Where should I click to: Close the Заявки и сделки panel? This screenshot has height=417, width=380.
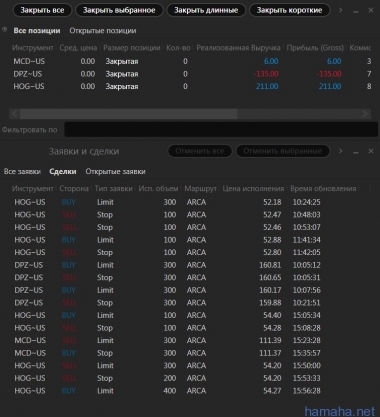pyautogui.click(x=371, y=151)
